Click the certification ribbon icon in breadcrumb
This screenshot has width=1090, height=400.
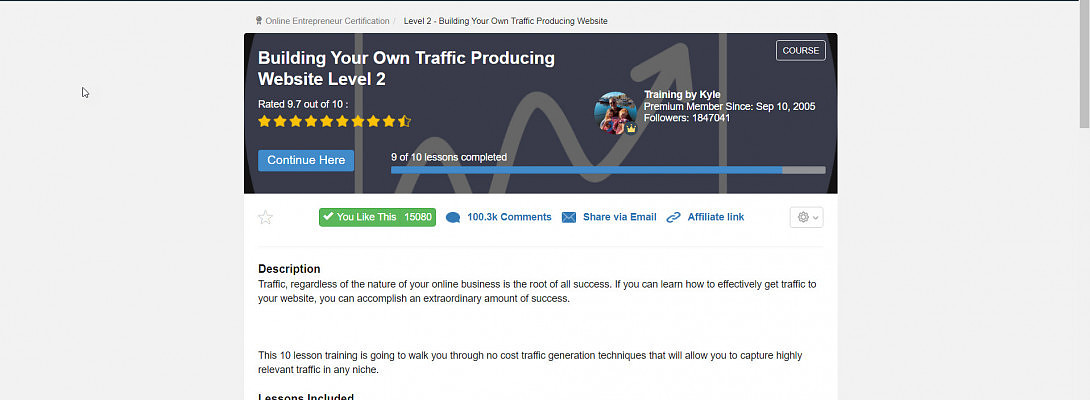click(x=259, y=21)
